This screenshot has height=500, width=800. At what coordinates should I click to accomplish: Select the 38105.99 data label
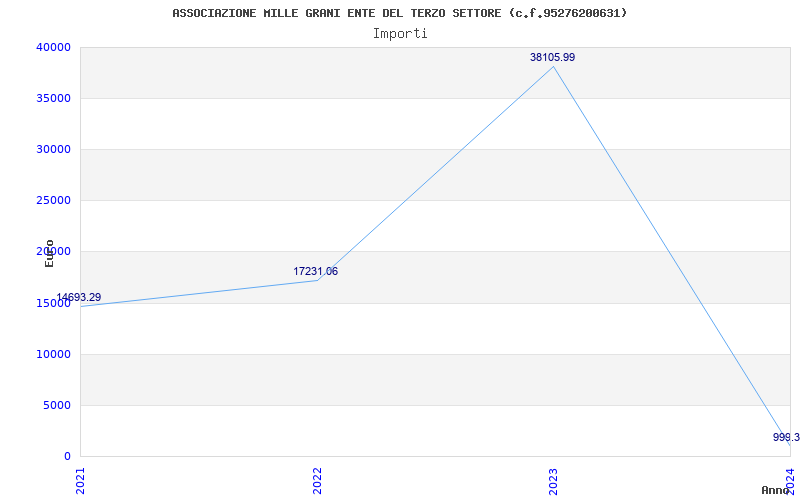coord(553,57)
